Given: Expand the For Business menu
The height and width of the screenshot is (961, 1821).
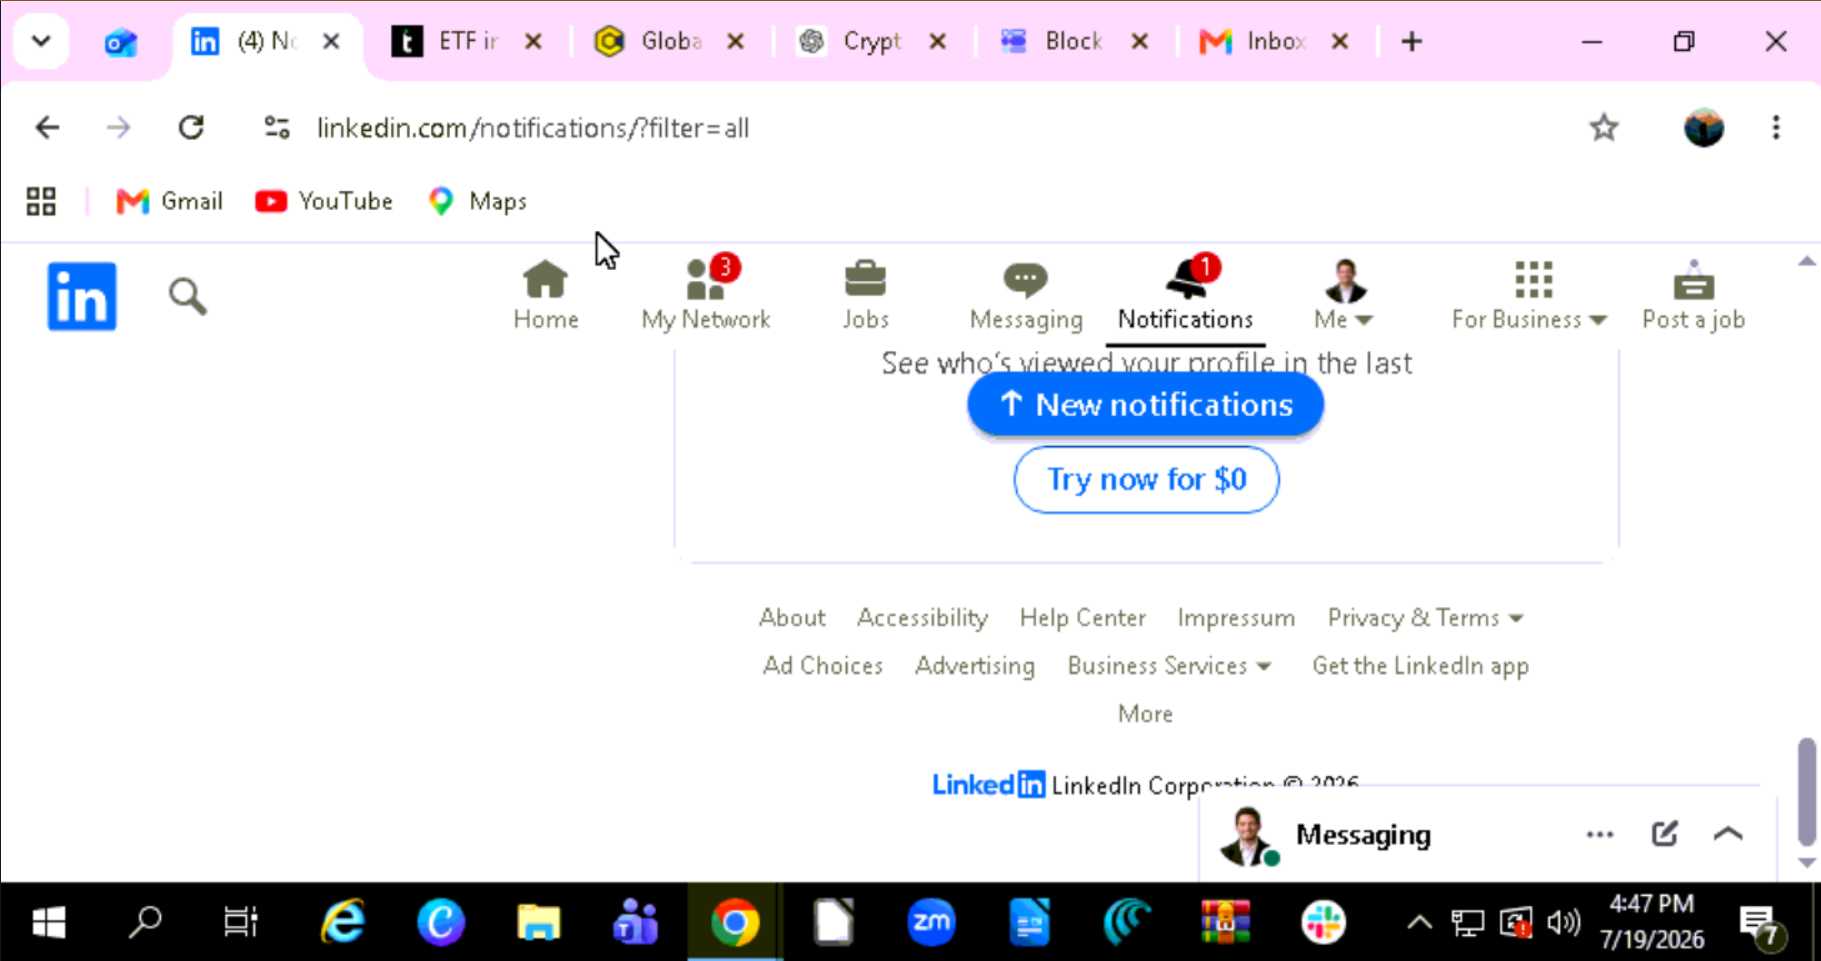Looking at the screenshot, I should click(1529, 295).
